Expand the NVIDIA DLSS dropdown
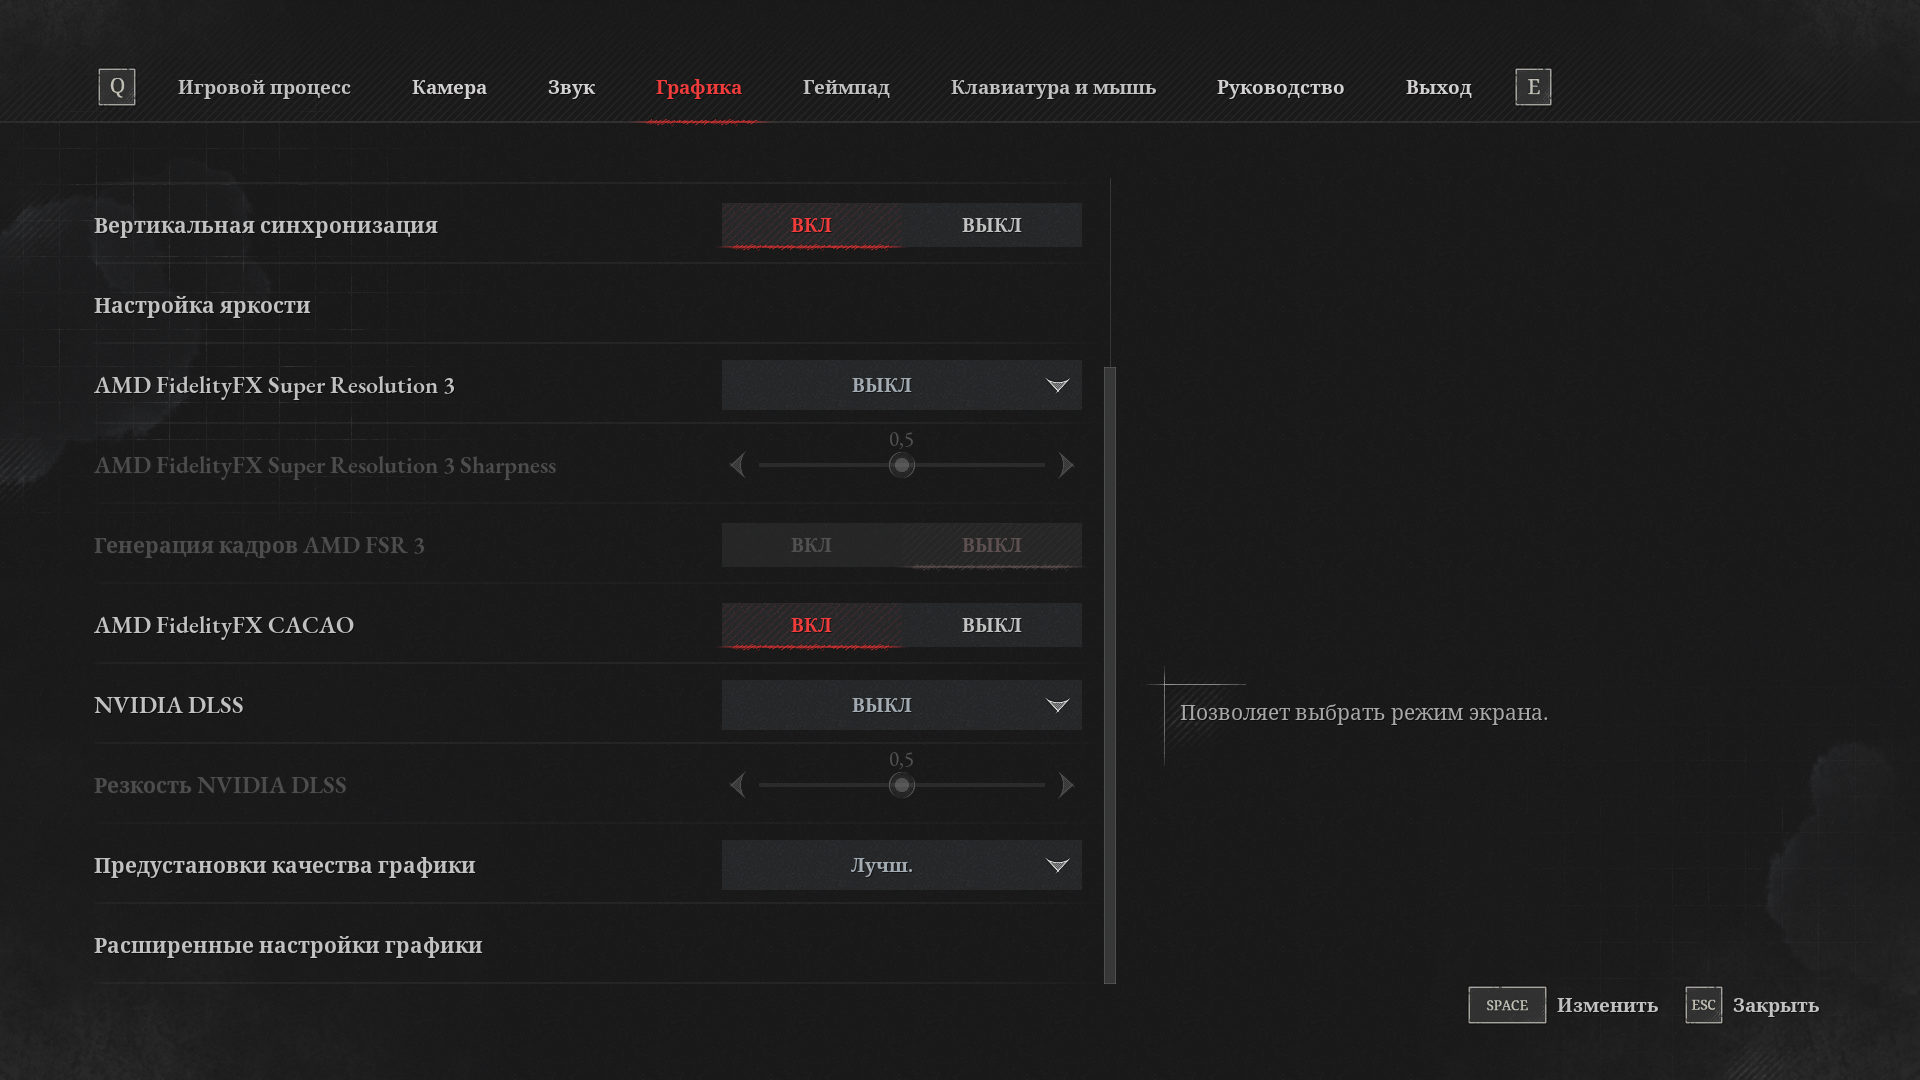Screen dimensions: 1920x1080 (x=901, y=705)
